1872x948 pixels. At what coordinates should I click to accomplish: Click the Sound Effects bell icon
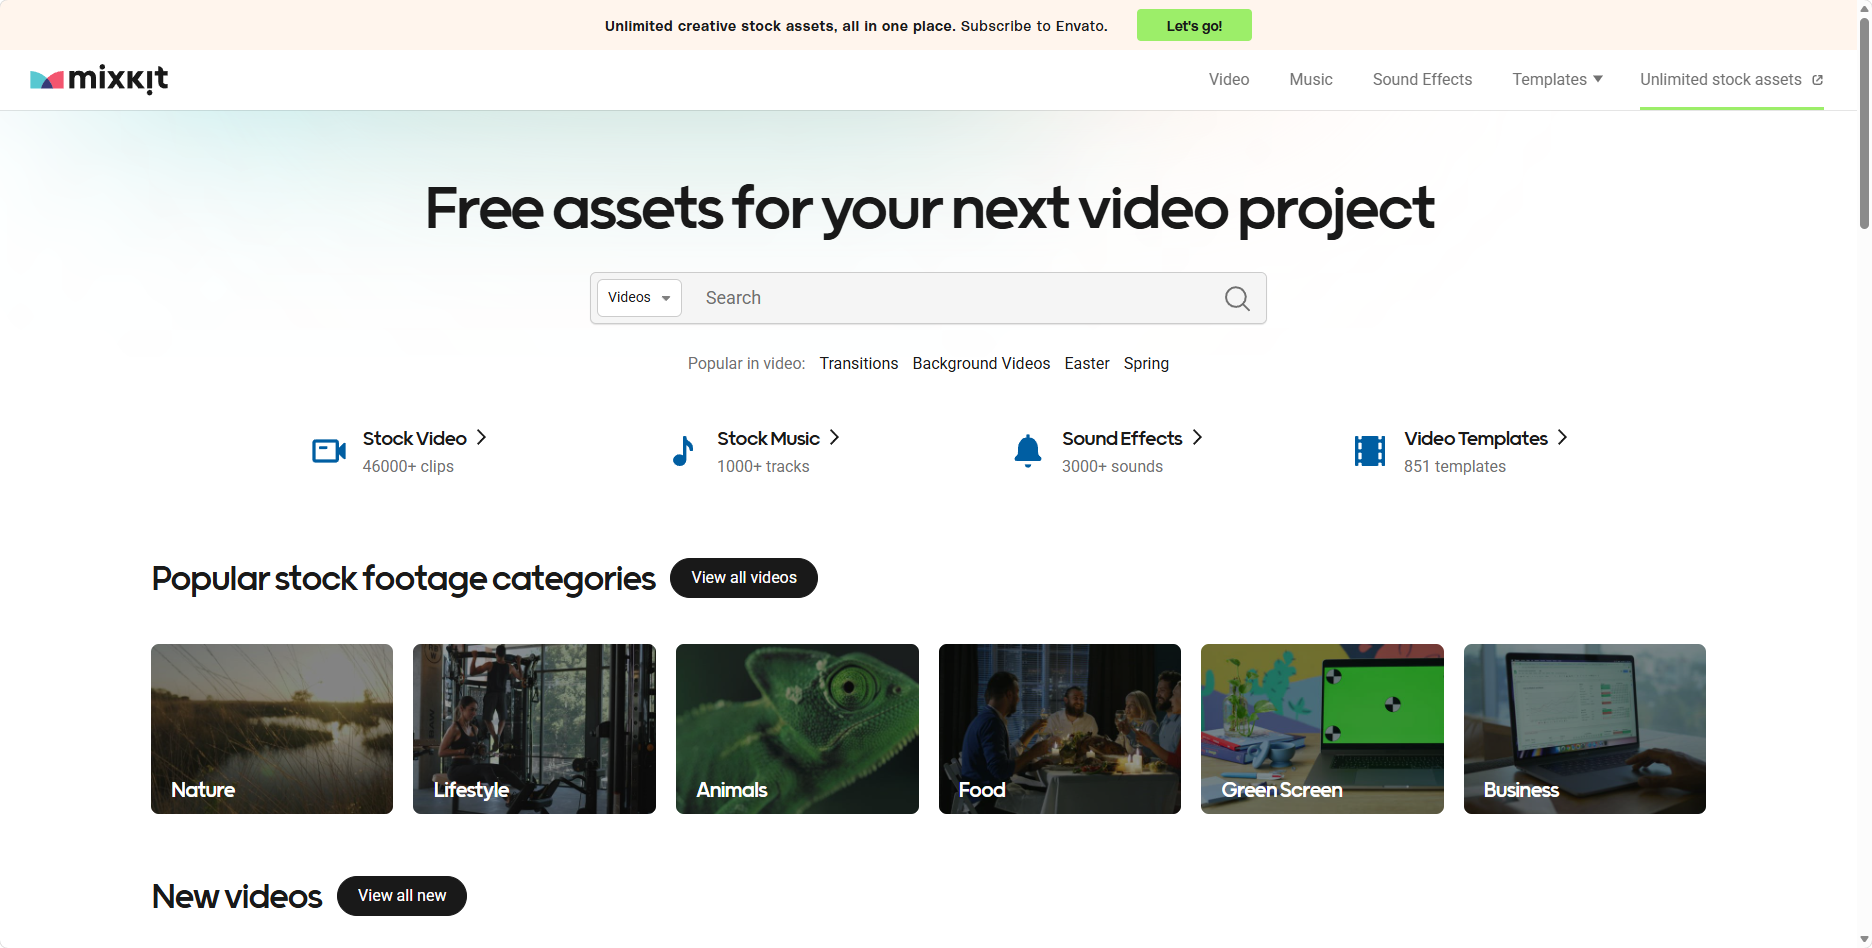(1027, 451)
